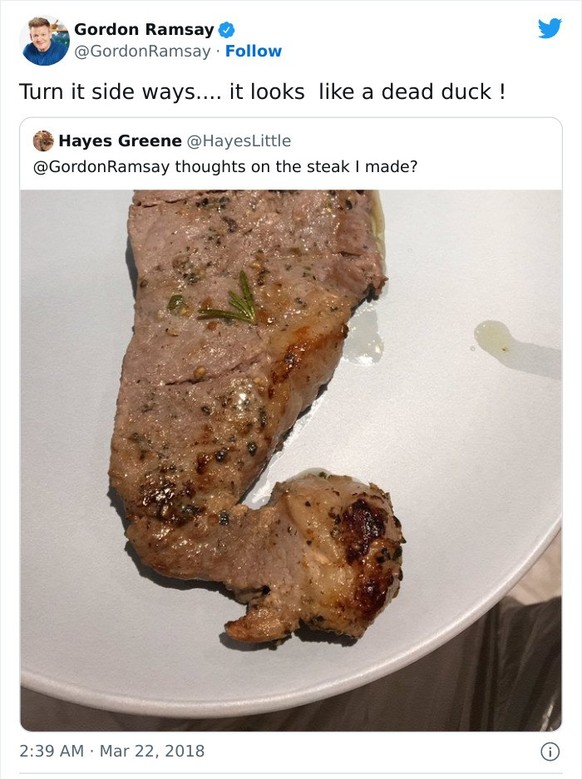This screenshot has height=779, width=582.
Task: Open the Mar 22, 2018 date link
Action: click(x=152, y=751)
